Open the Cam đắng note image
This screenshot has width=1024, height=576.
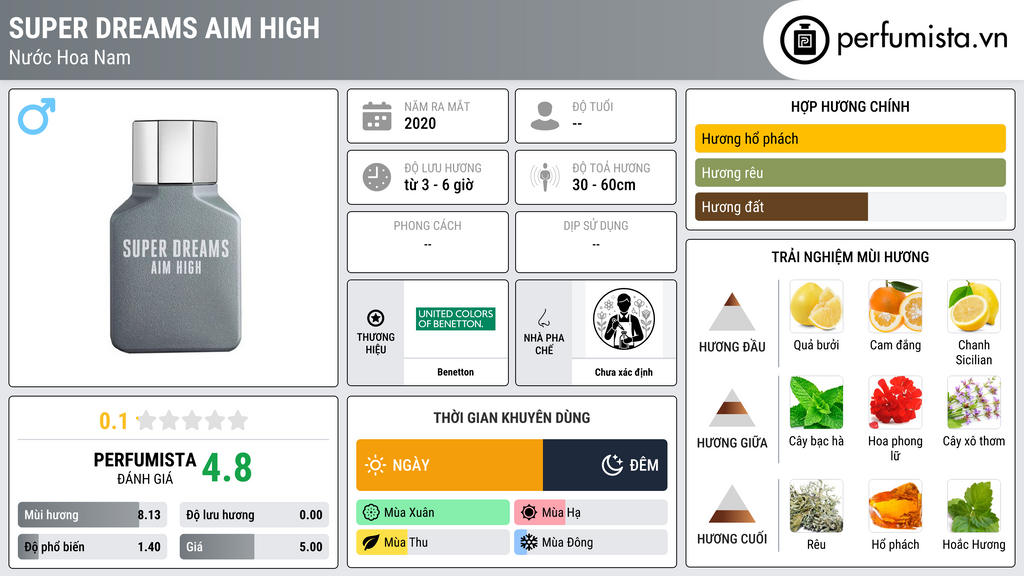click(x=895, y=307)
